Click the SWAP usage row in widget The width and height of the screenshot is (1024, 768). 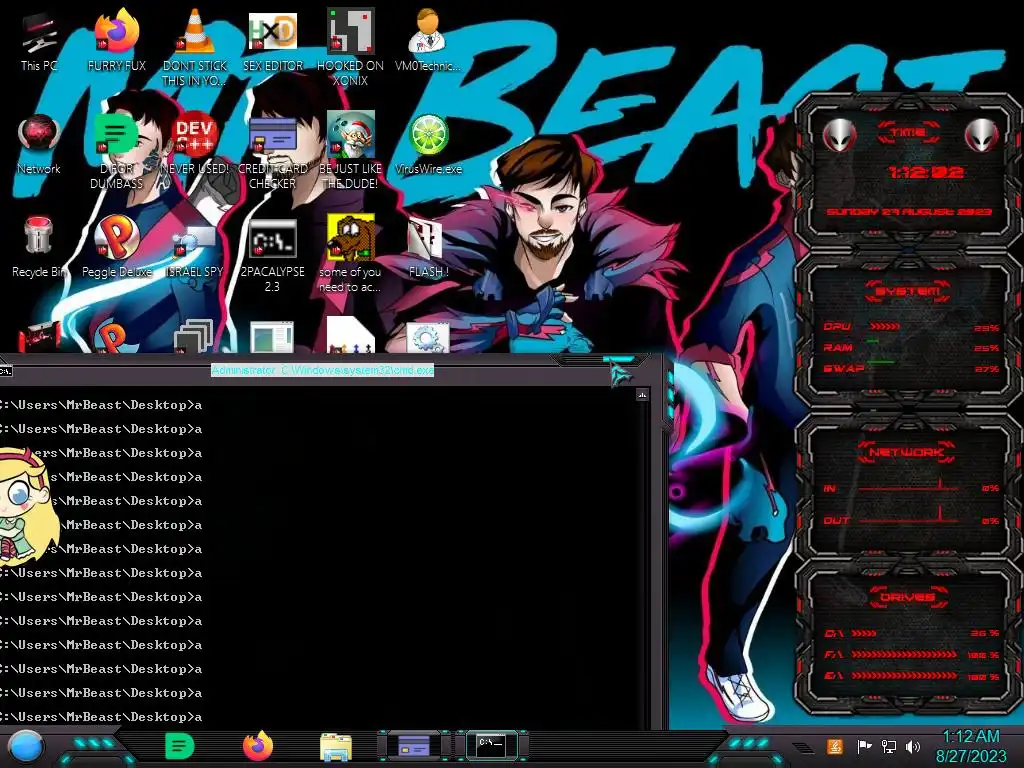click(x=912, y=368)
